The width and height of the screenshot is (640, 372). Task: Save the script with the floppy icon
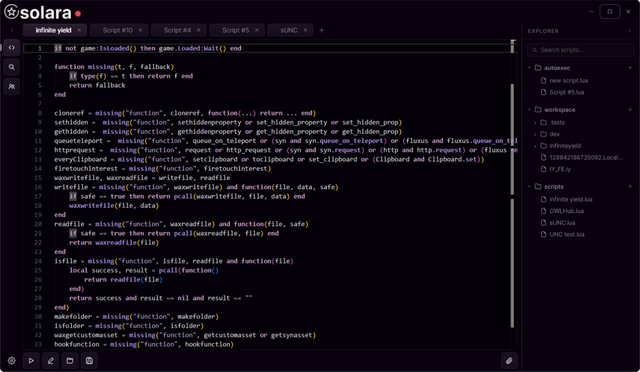pos(89,361)
